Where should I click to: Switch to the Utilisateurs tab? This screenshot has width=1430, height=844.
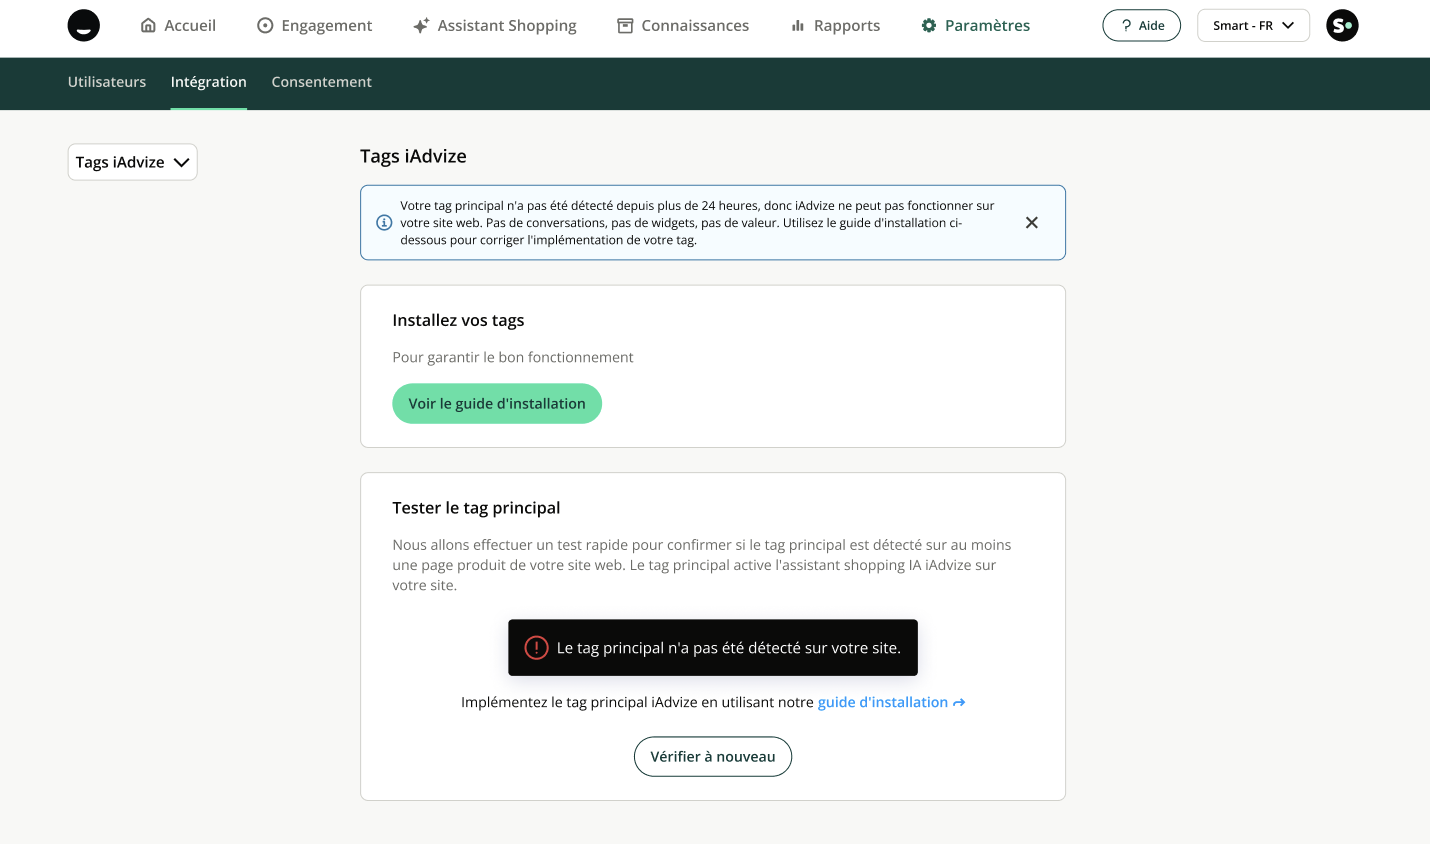(107, 82)
